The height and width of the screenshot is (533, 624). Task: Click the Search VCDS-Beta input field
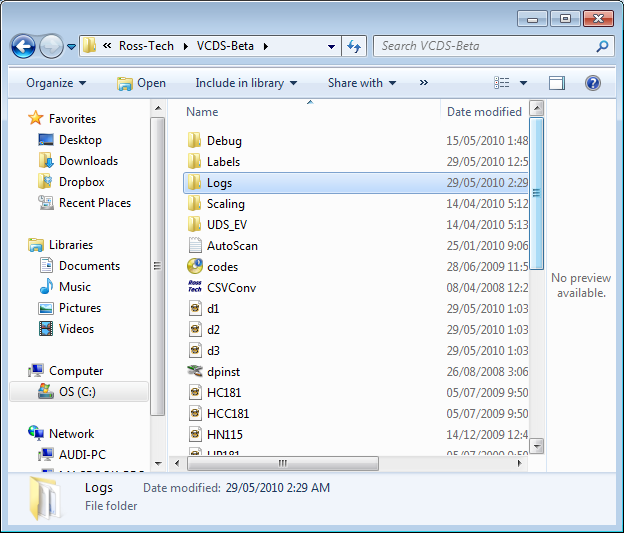pos(485,46)
